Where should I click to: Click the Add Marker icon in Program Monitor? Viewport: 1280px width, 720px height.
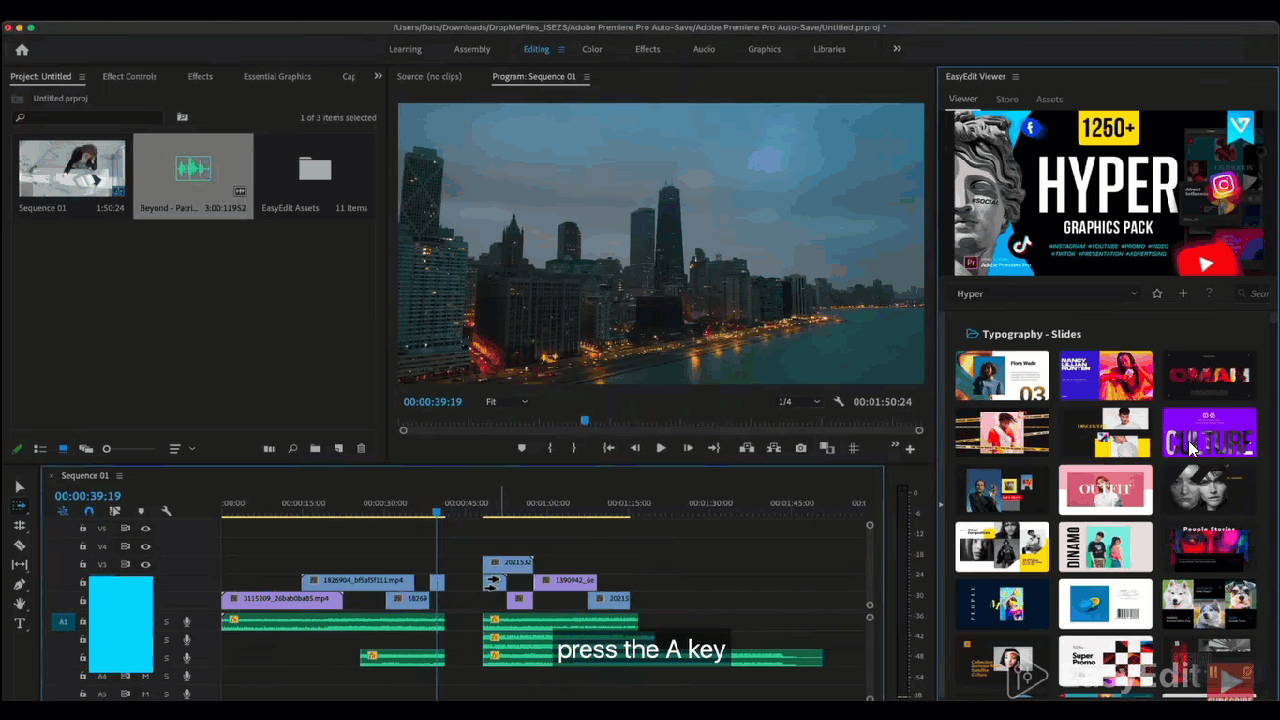click(x=521, y=448)
